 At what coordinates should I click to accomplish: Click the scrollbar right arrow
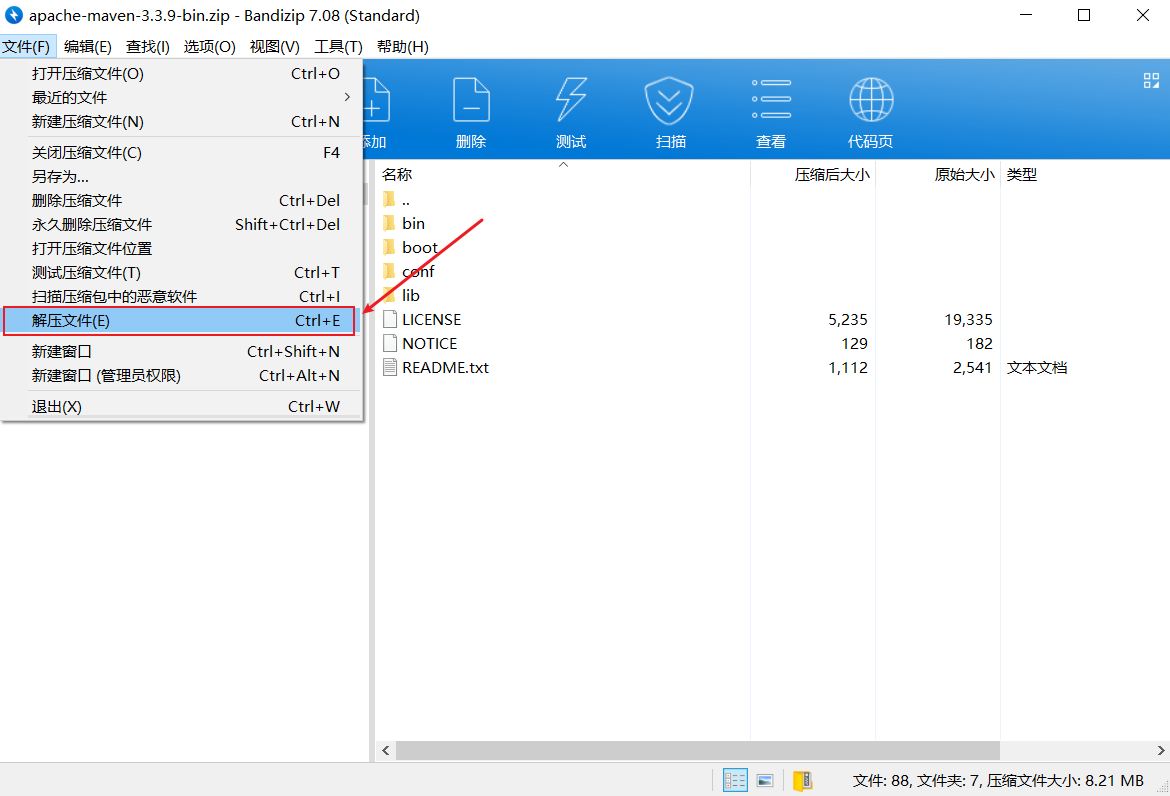[1160, 750]
